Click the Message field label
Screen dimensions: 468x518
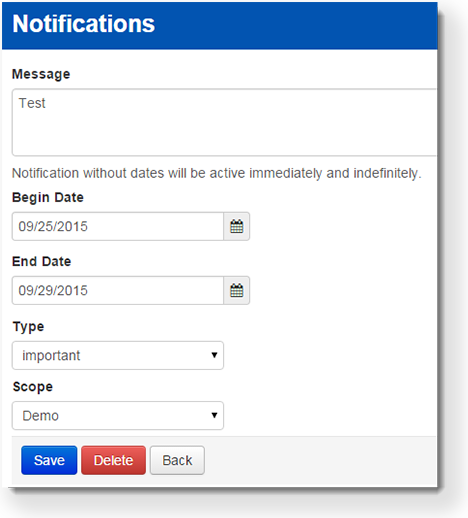coord(41,74)
